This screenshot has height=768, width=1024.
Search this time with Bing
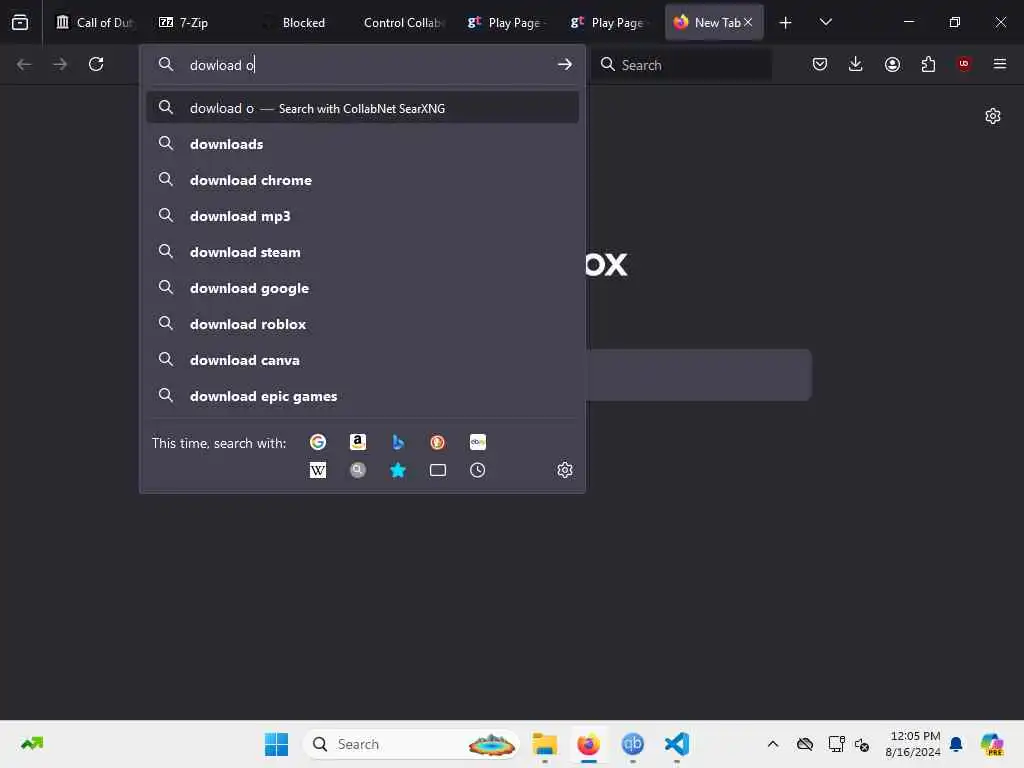398,442
